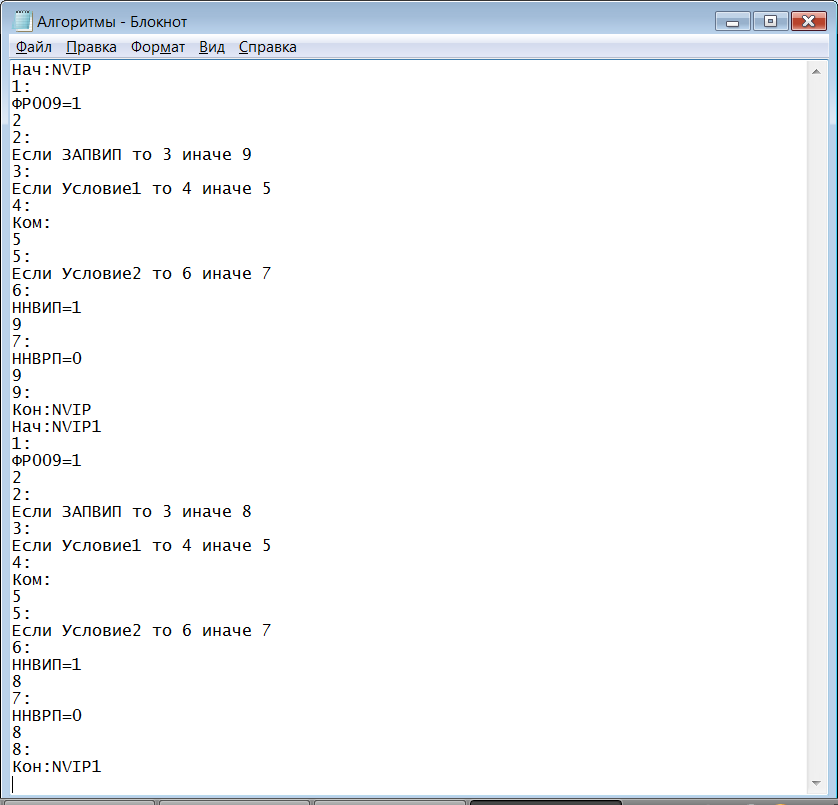Minimize the Блокнот window

coord(733,22)
